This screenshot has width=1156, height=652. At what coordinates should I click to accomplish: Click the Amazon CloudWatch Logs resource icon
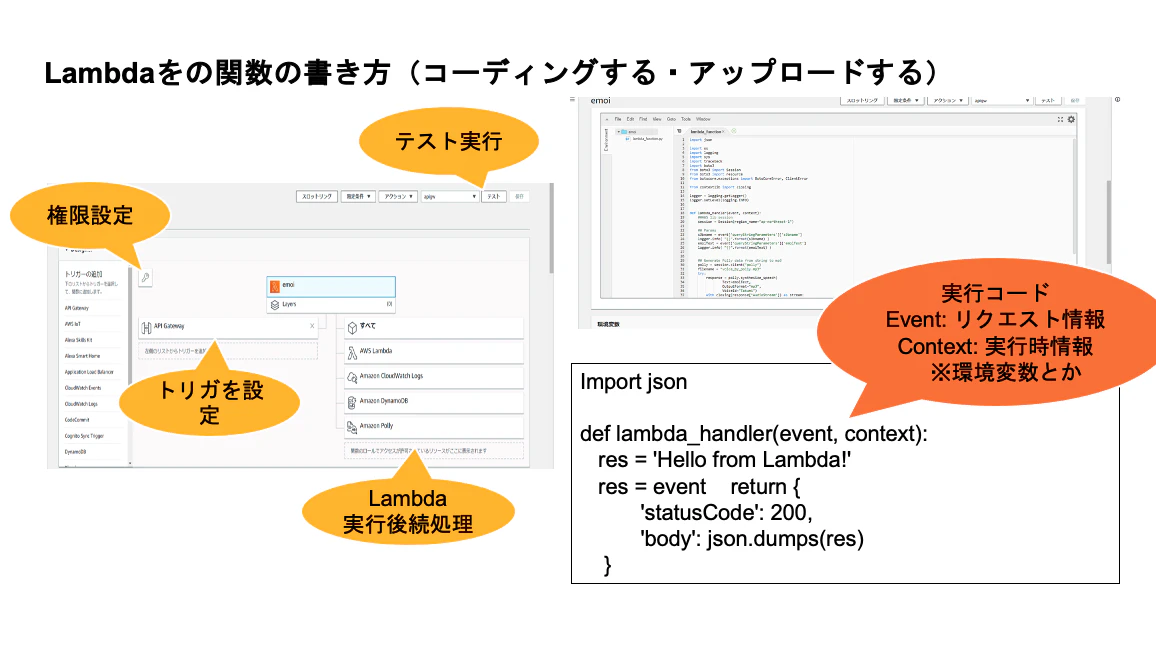[x=352, y=377]
